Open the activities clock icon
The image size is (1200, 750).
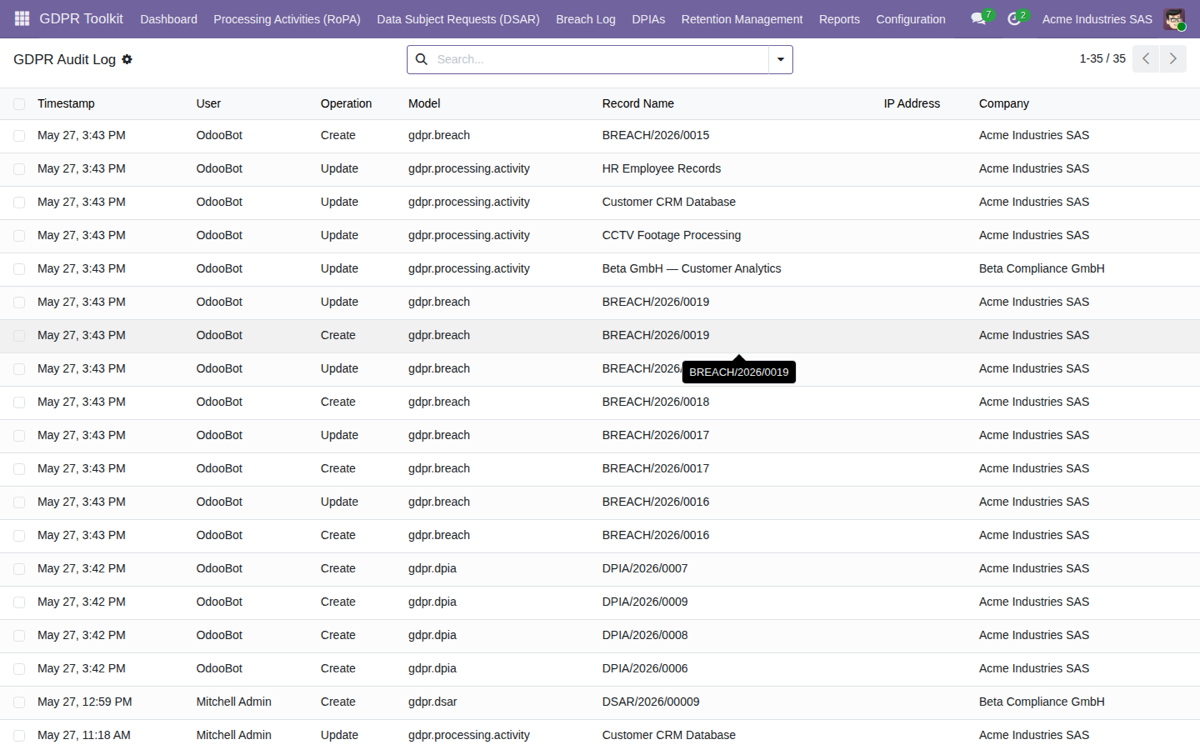(x=1016, y=19)
